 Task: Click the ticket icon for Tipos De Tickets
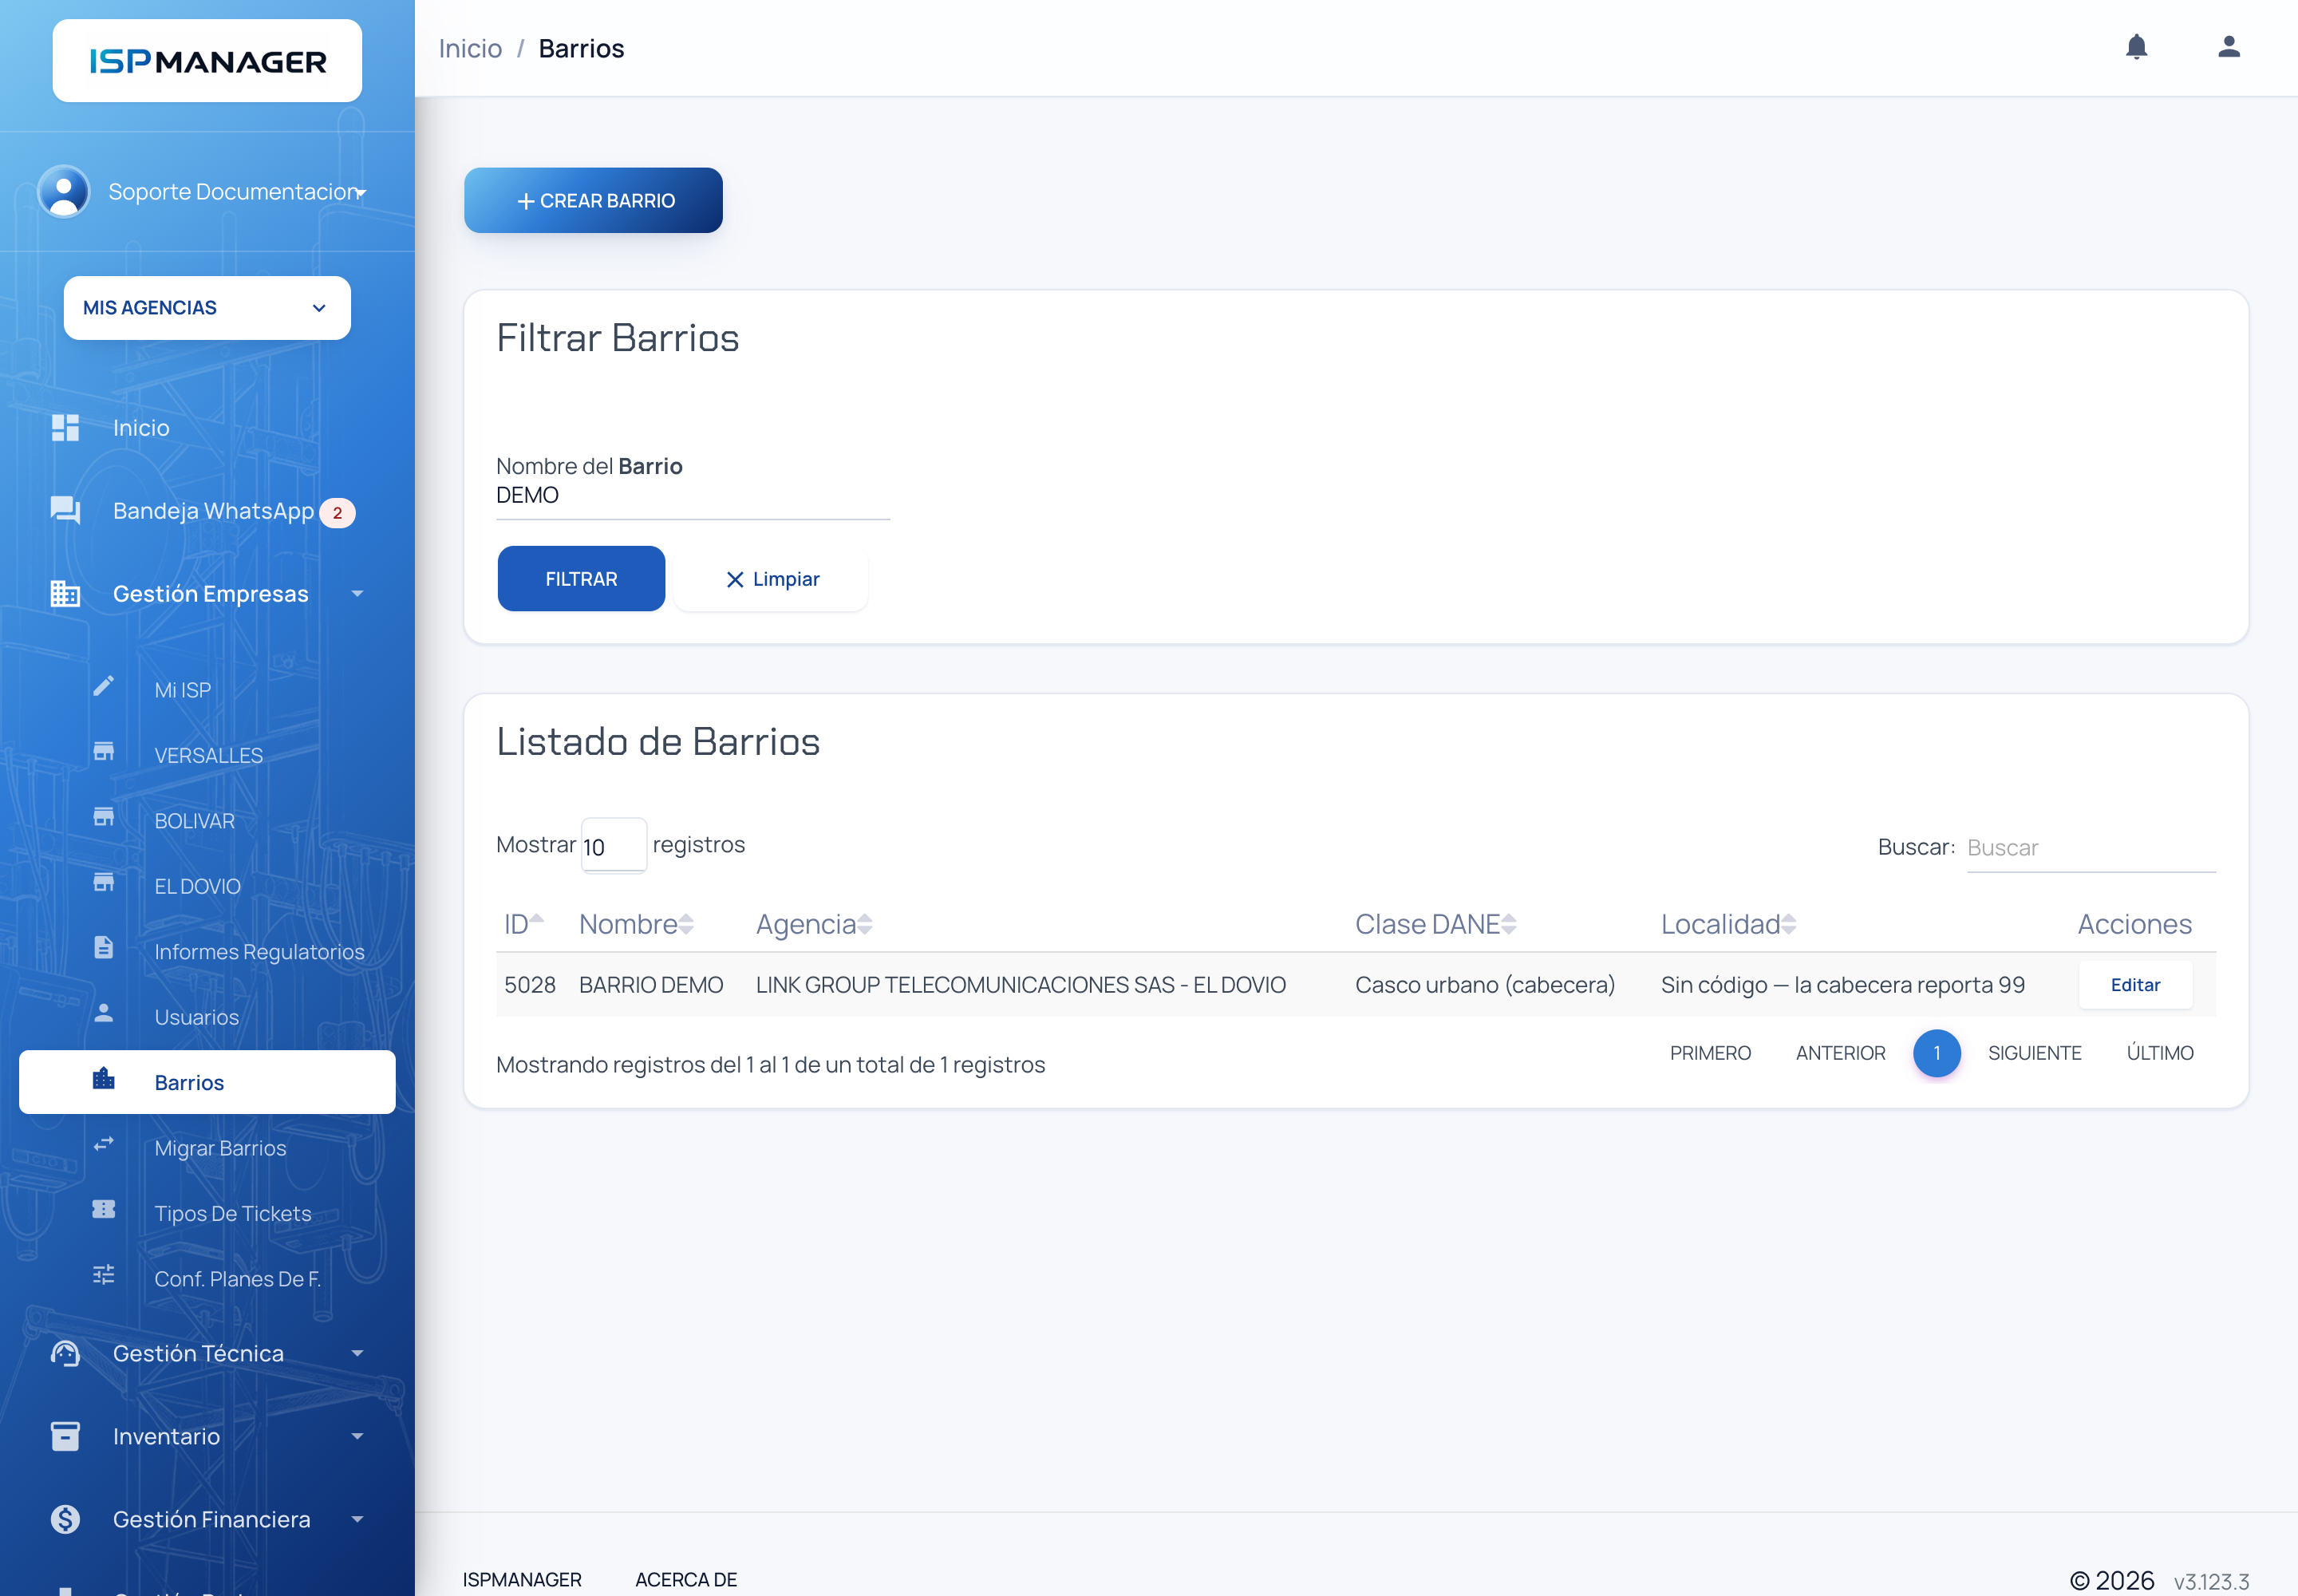coord(104,1210)
